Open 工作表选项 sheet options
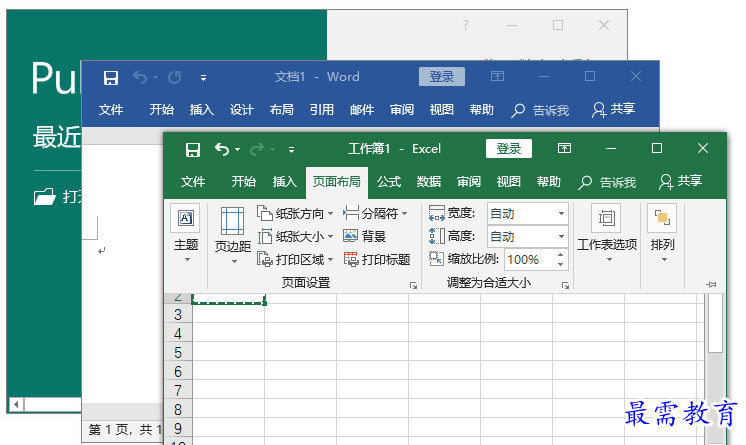The image size is (746, 445). point(607,233)
